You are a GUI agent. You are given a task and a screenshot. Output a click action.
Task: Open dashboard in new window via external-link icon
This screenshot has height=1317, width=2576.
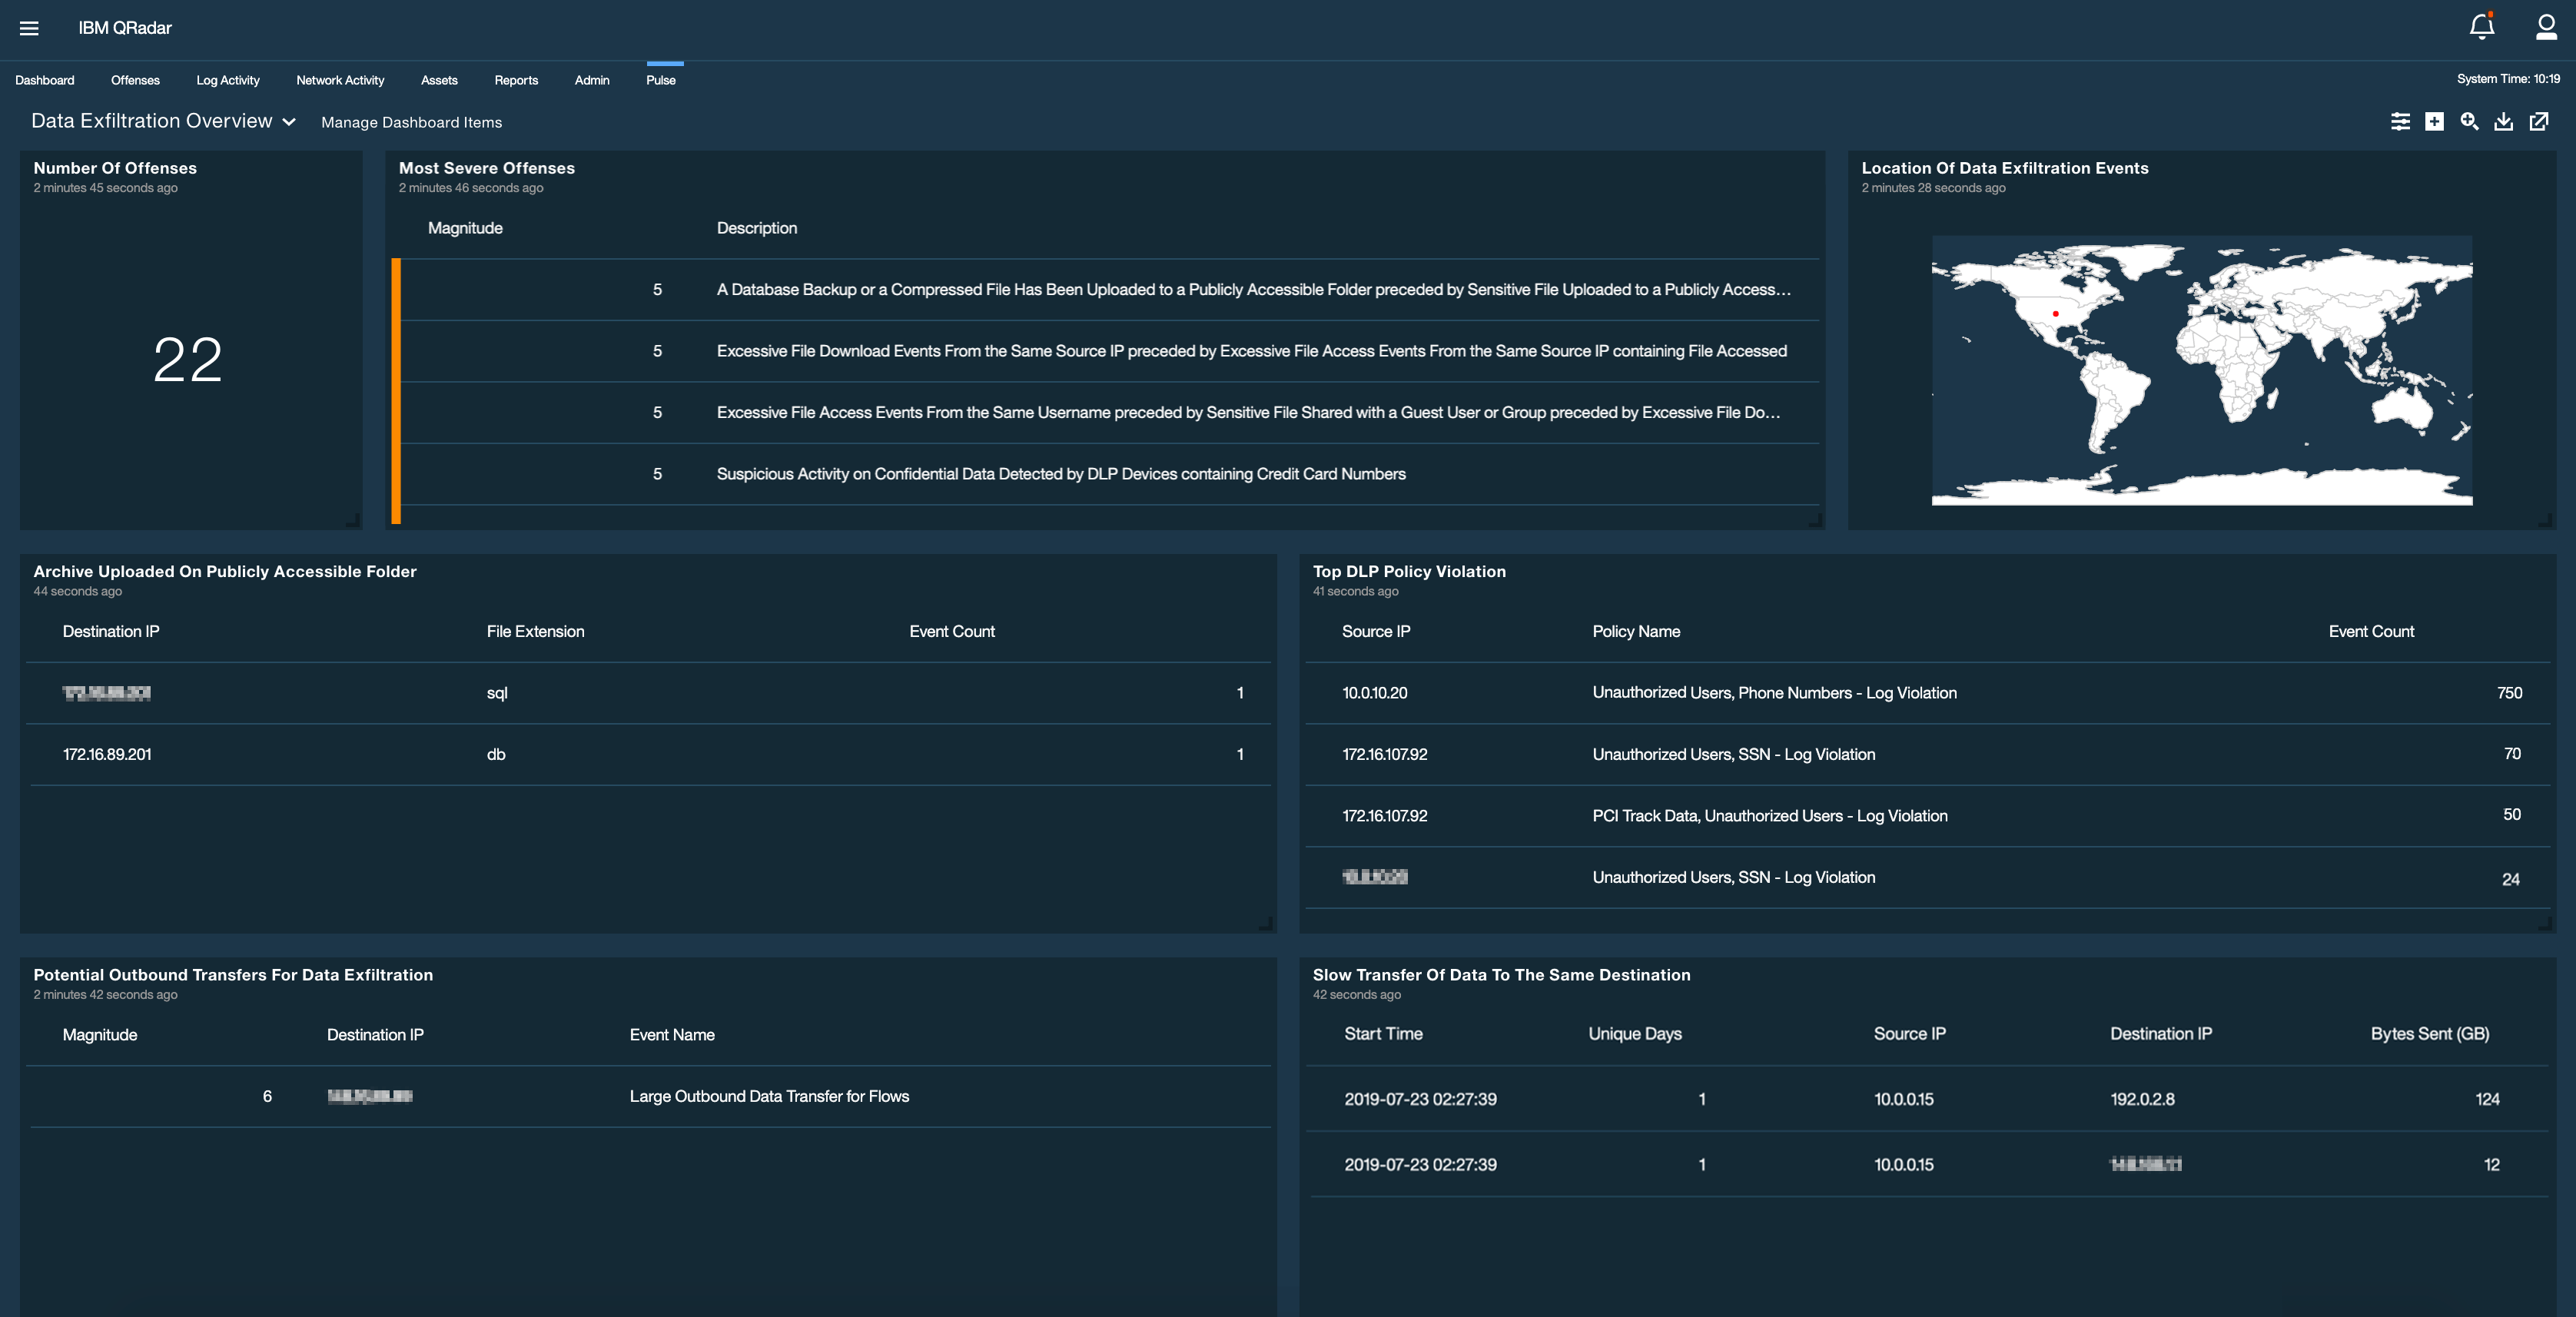(2540, 121)
